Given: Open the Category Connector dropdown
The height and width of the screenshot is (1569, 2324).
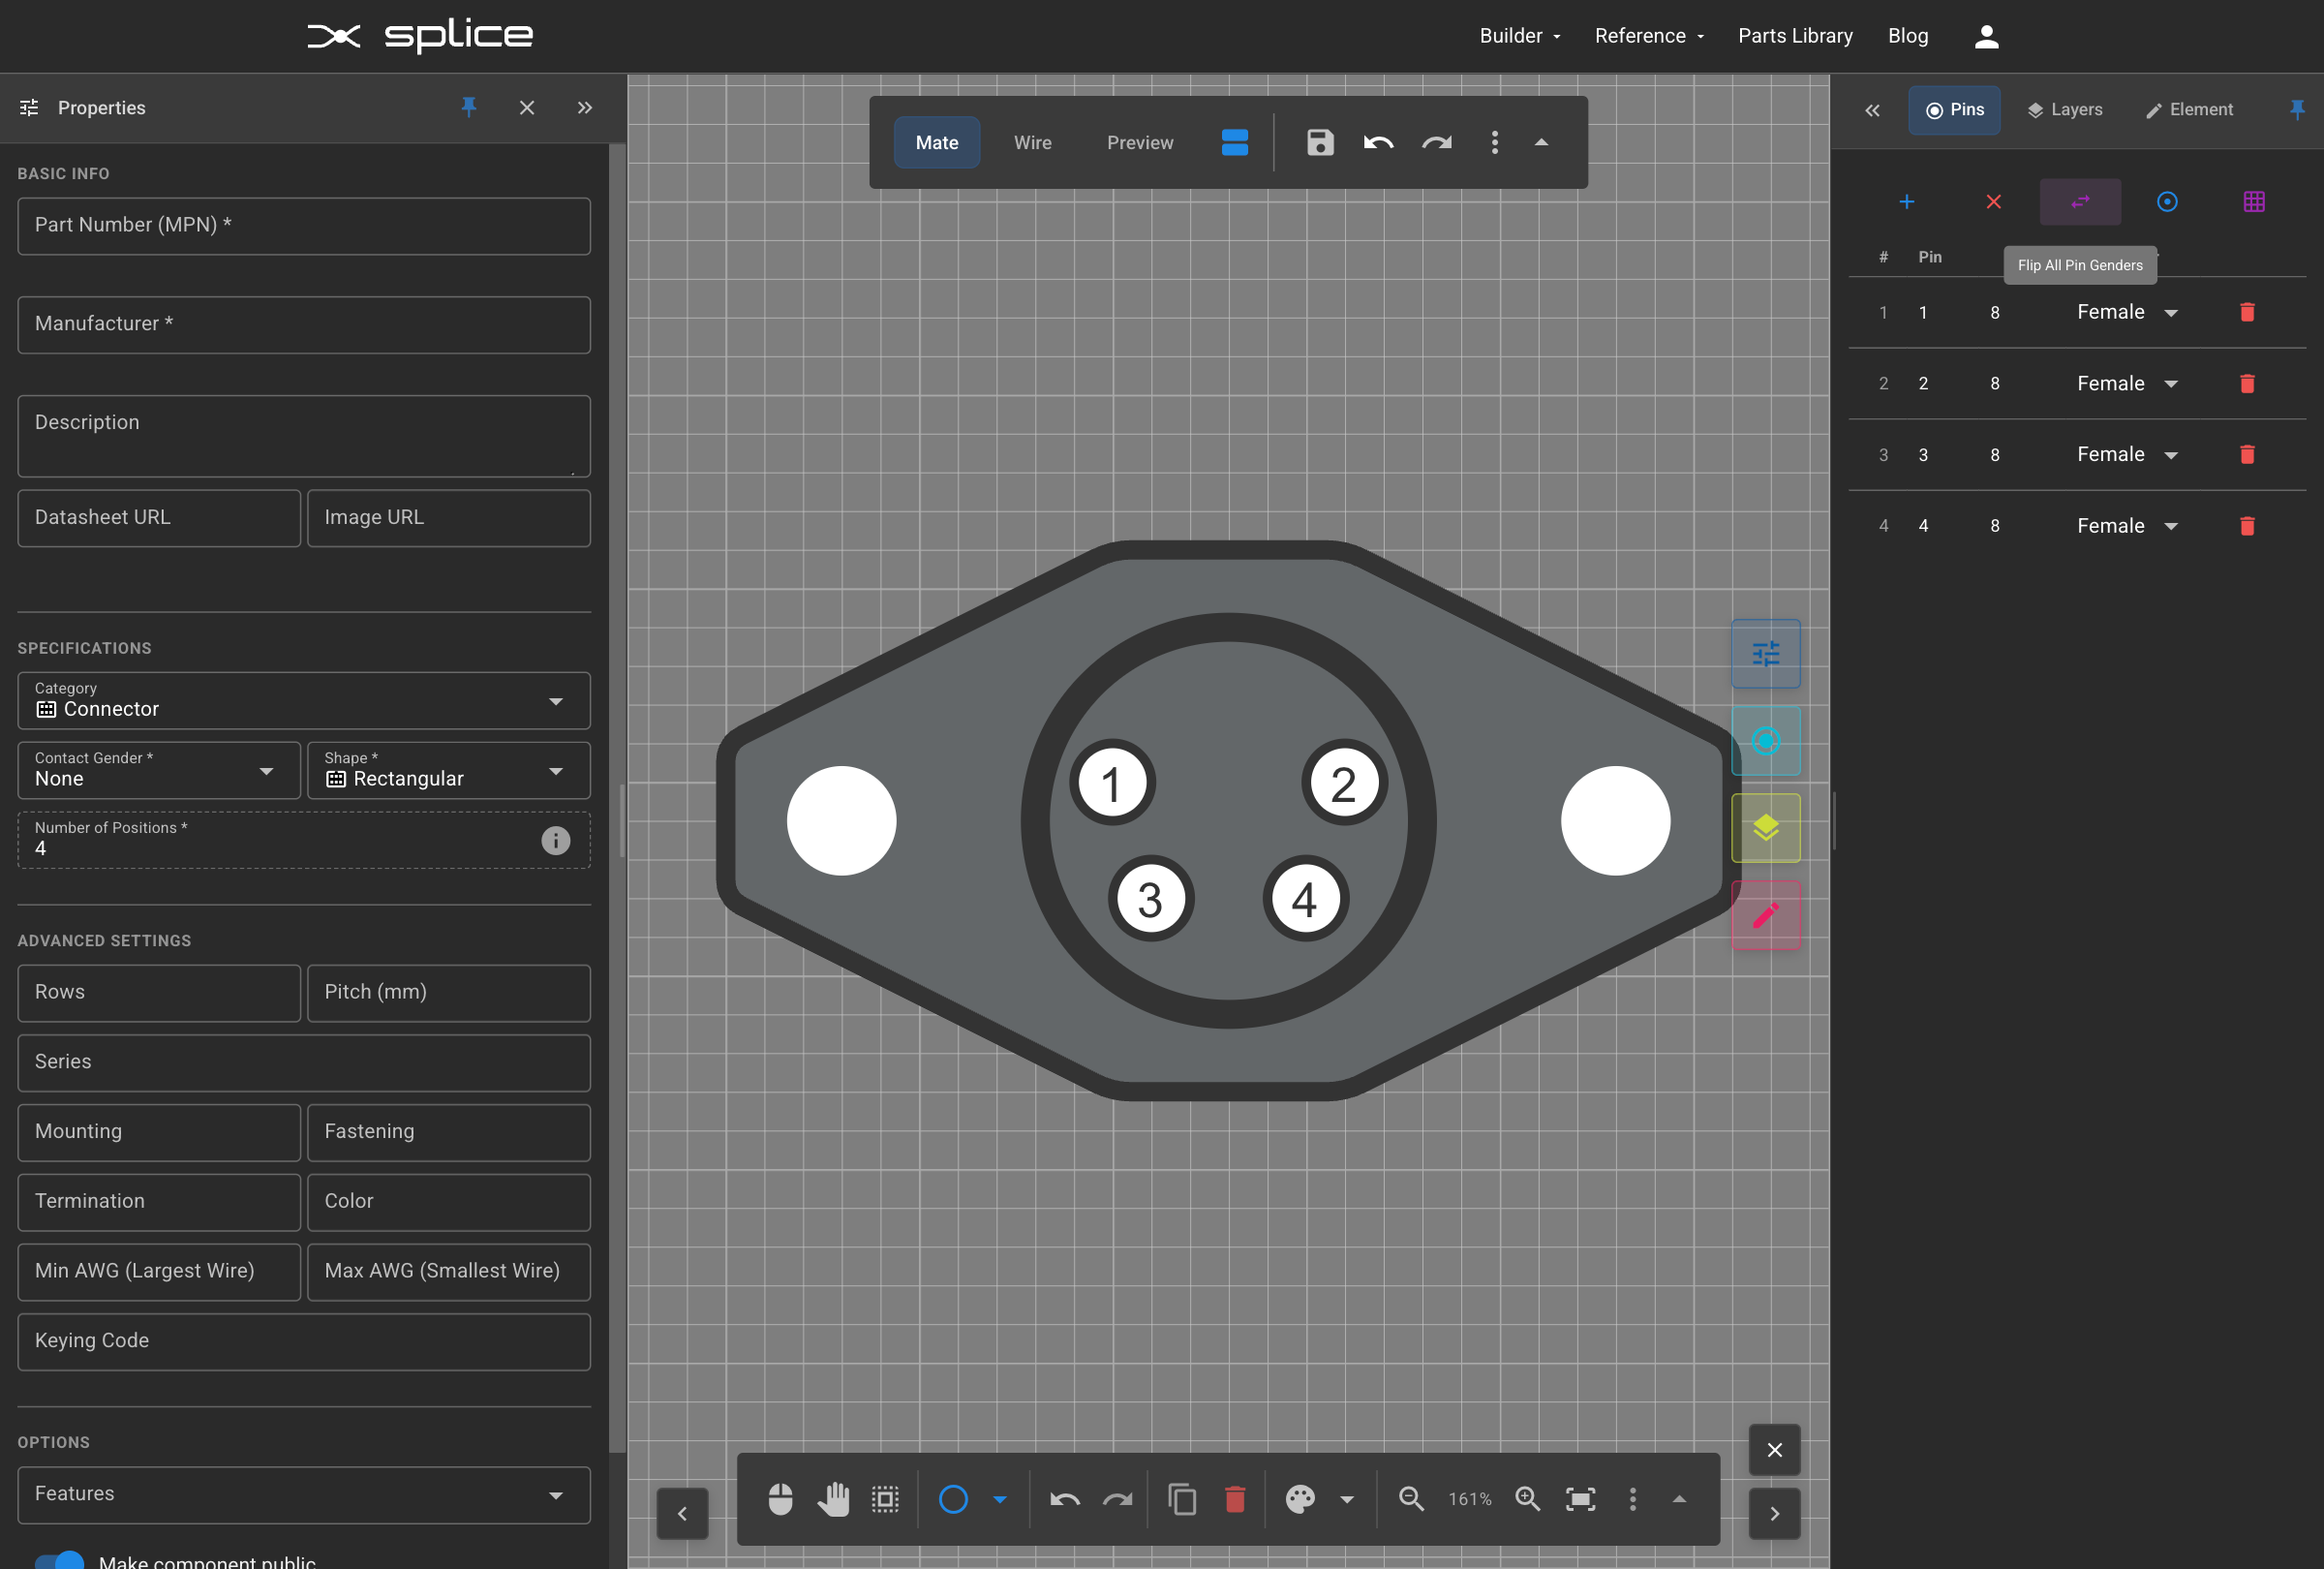Looking at the screenshot, I should (x=555, y=701).
